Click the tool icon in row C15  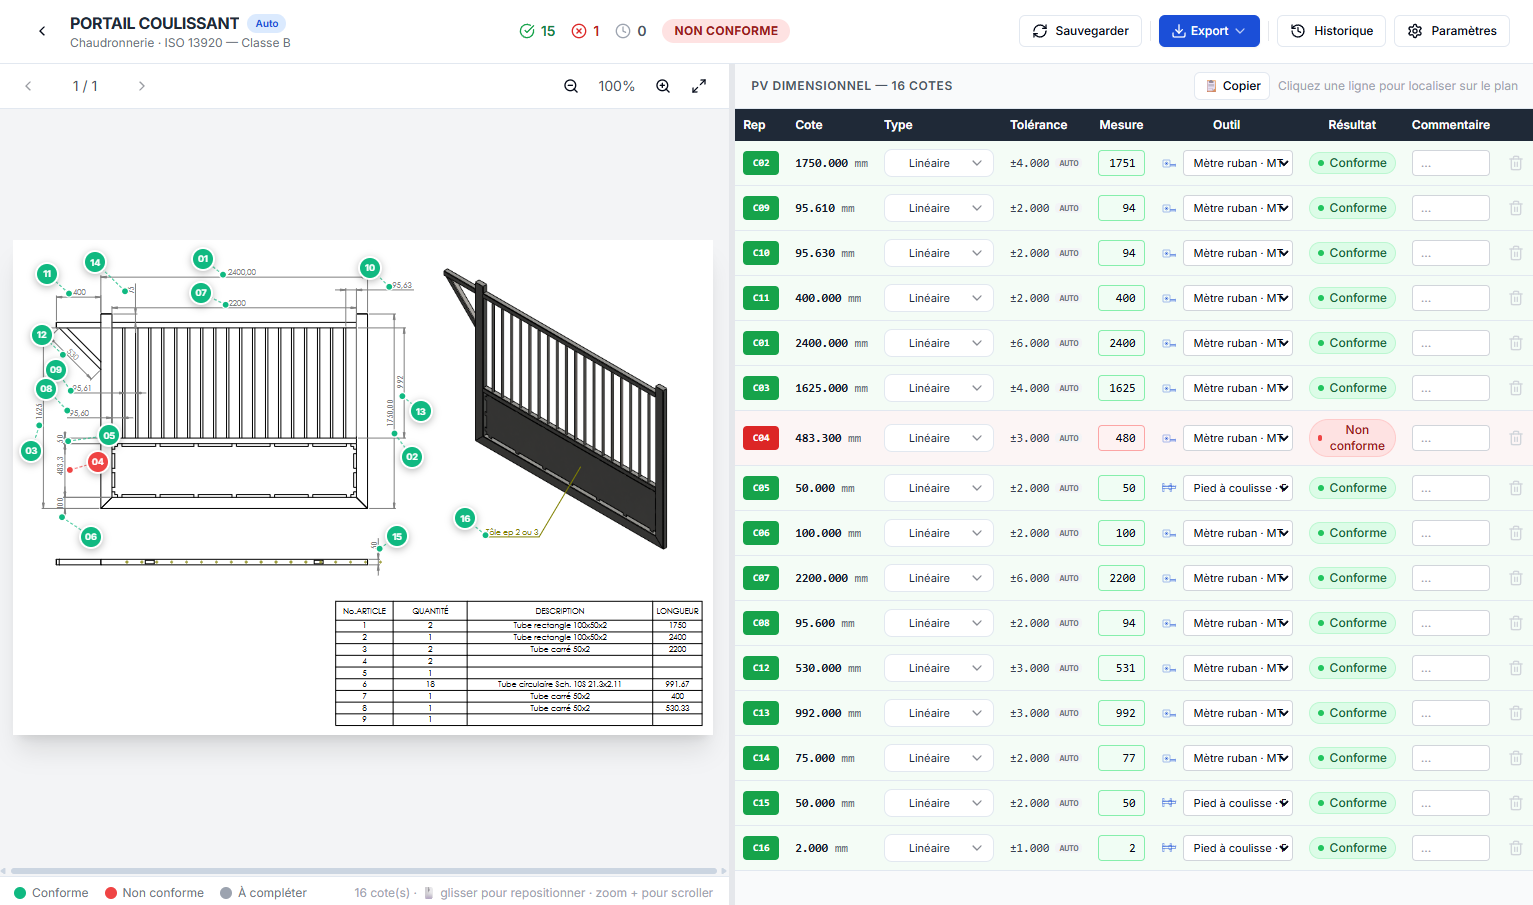pos(1168,803)
